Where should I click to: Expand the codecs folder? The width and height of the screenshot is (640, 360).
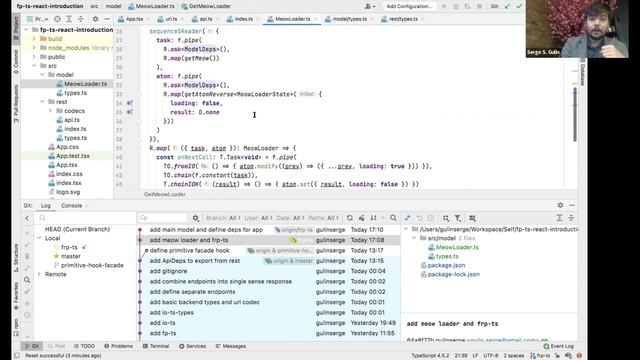coord(50,111)
